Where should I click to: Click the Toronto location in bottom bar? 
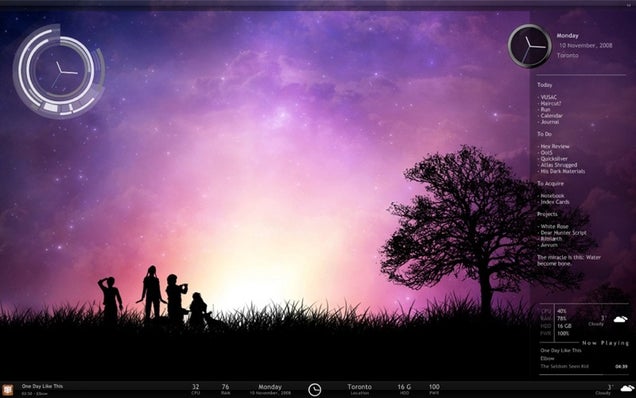point(359,389)
